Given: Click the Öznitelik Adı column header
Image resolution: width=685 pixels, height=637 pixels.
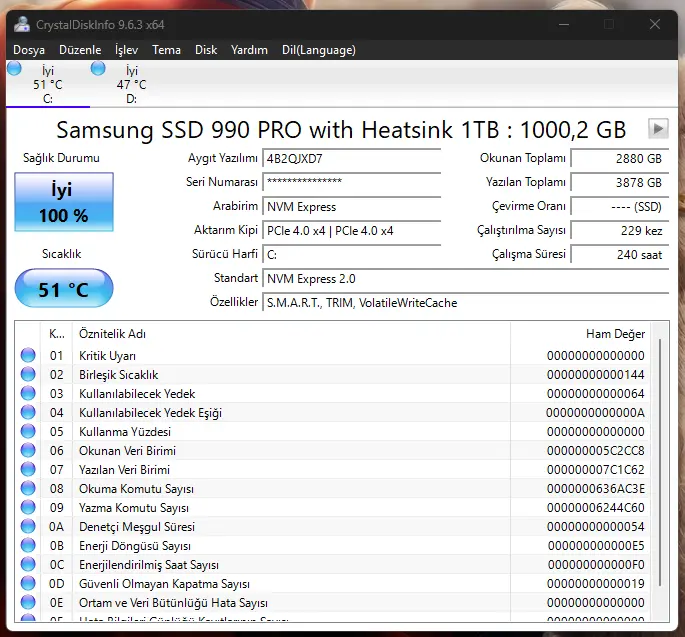Looking at the screenshot, I should tap(291, 334).
